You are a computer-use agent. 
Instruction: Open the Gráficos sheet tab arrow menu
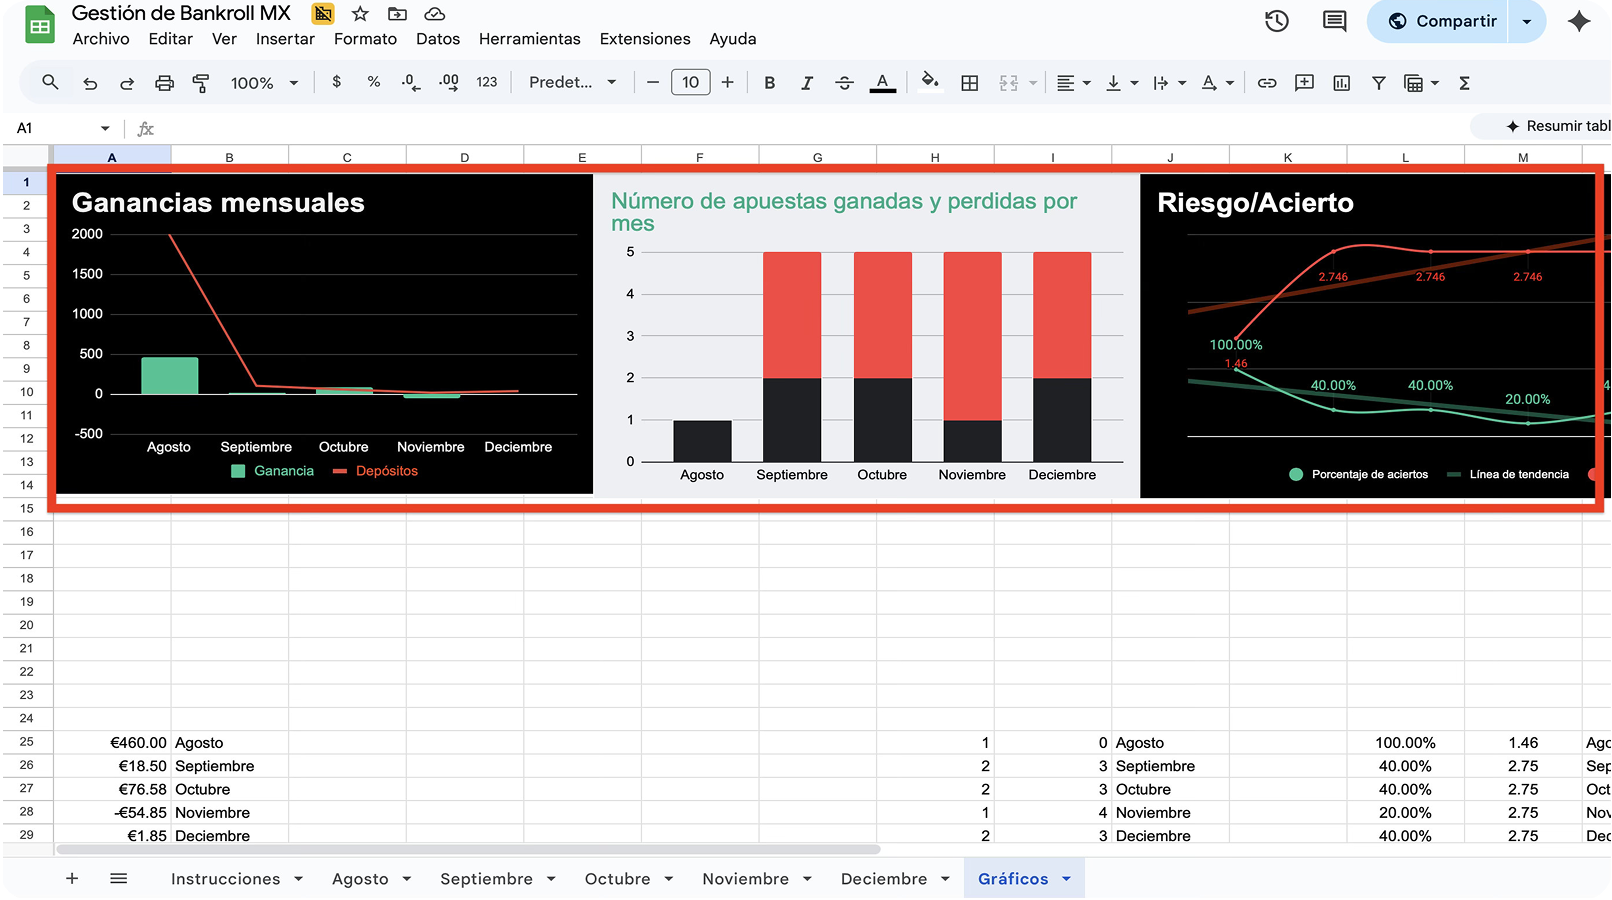click(1066, 879)
